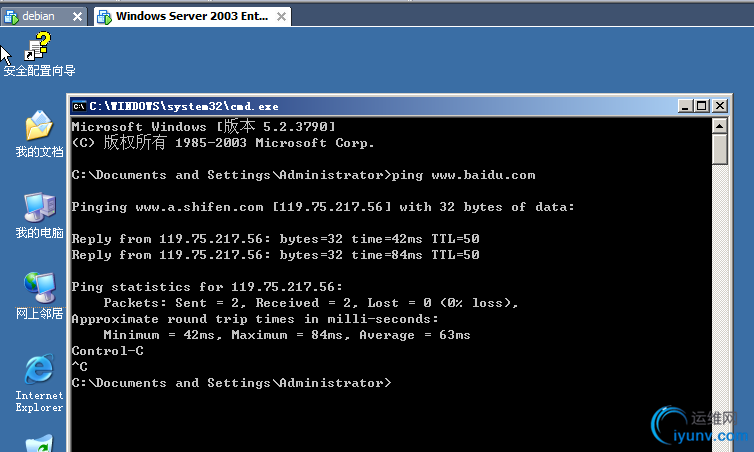
Task: Click the 'Pinging www.a.shifen.com' line
Action: click(x=323, y=207)
